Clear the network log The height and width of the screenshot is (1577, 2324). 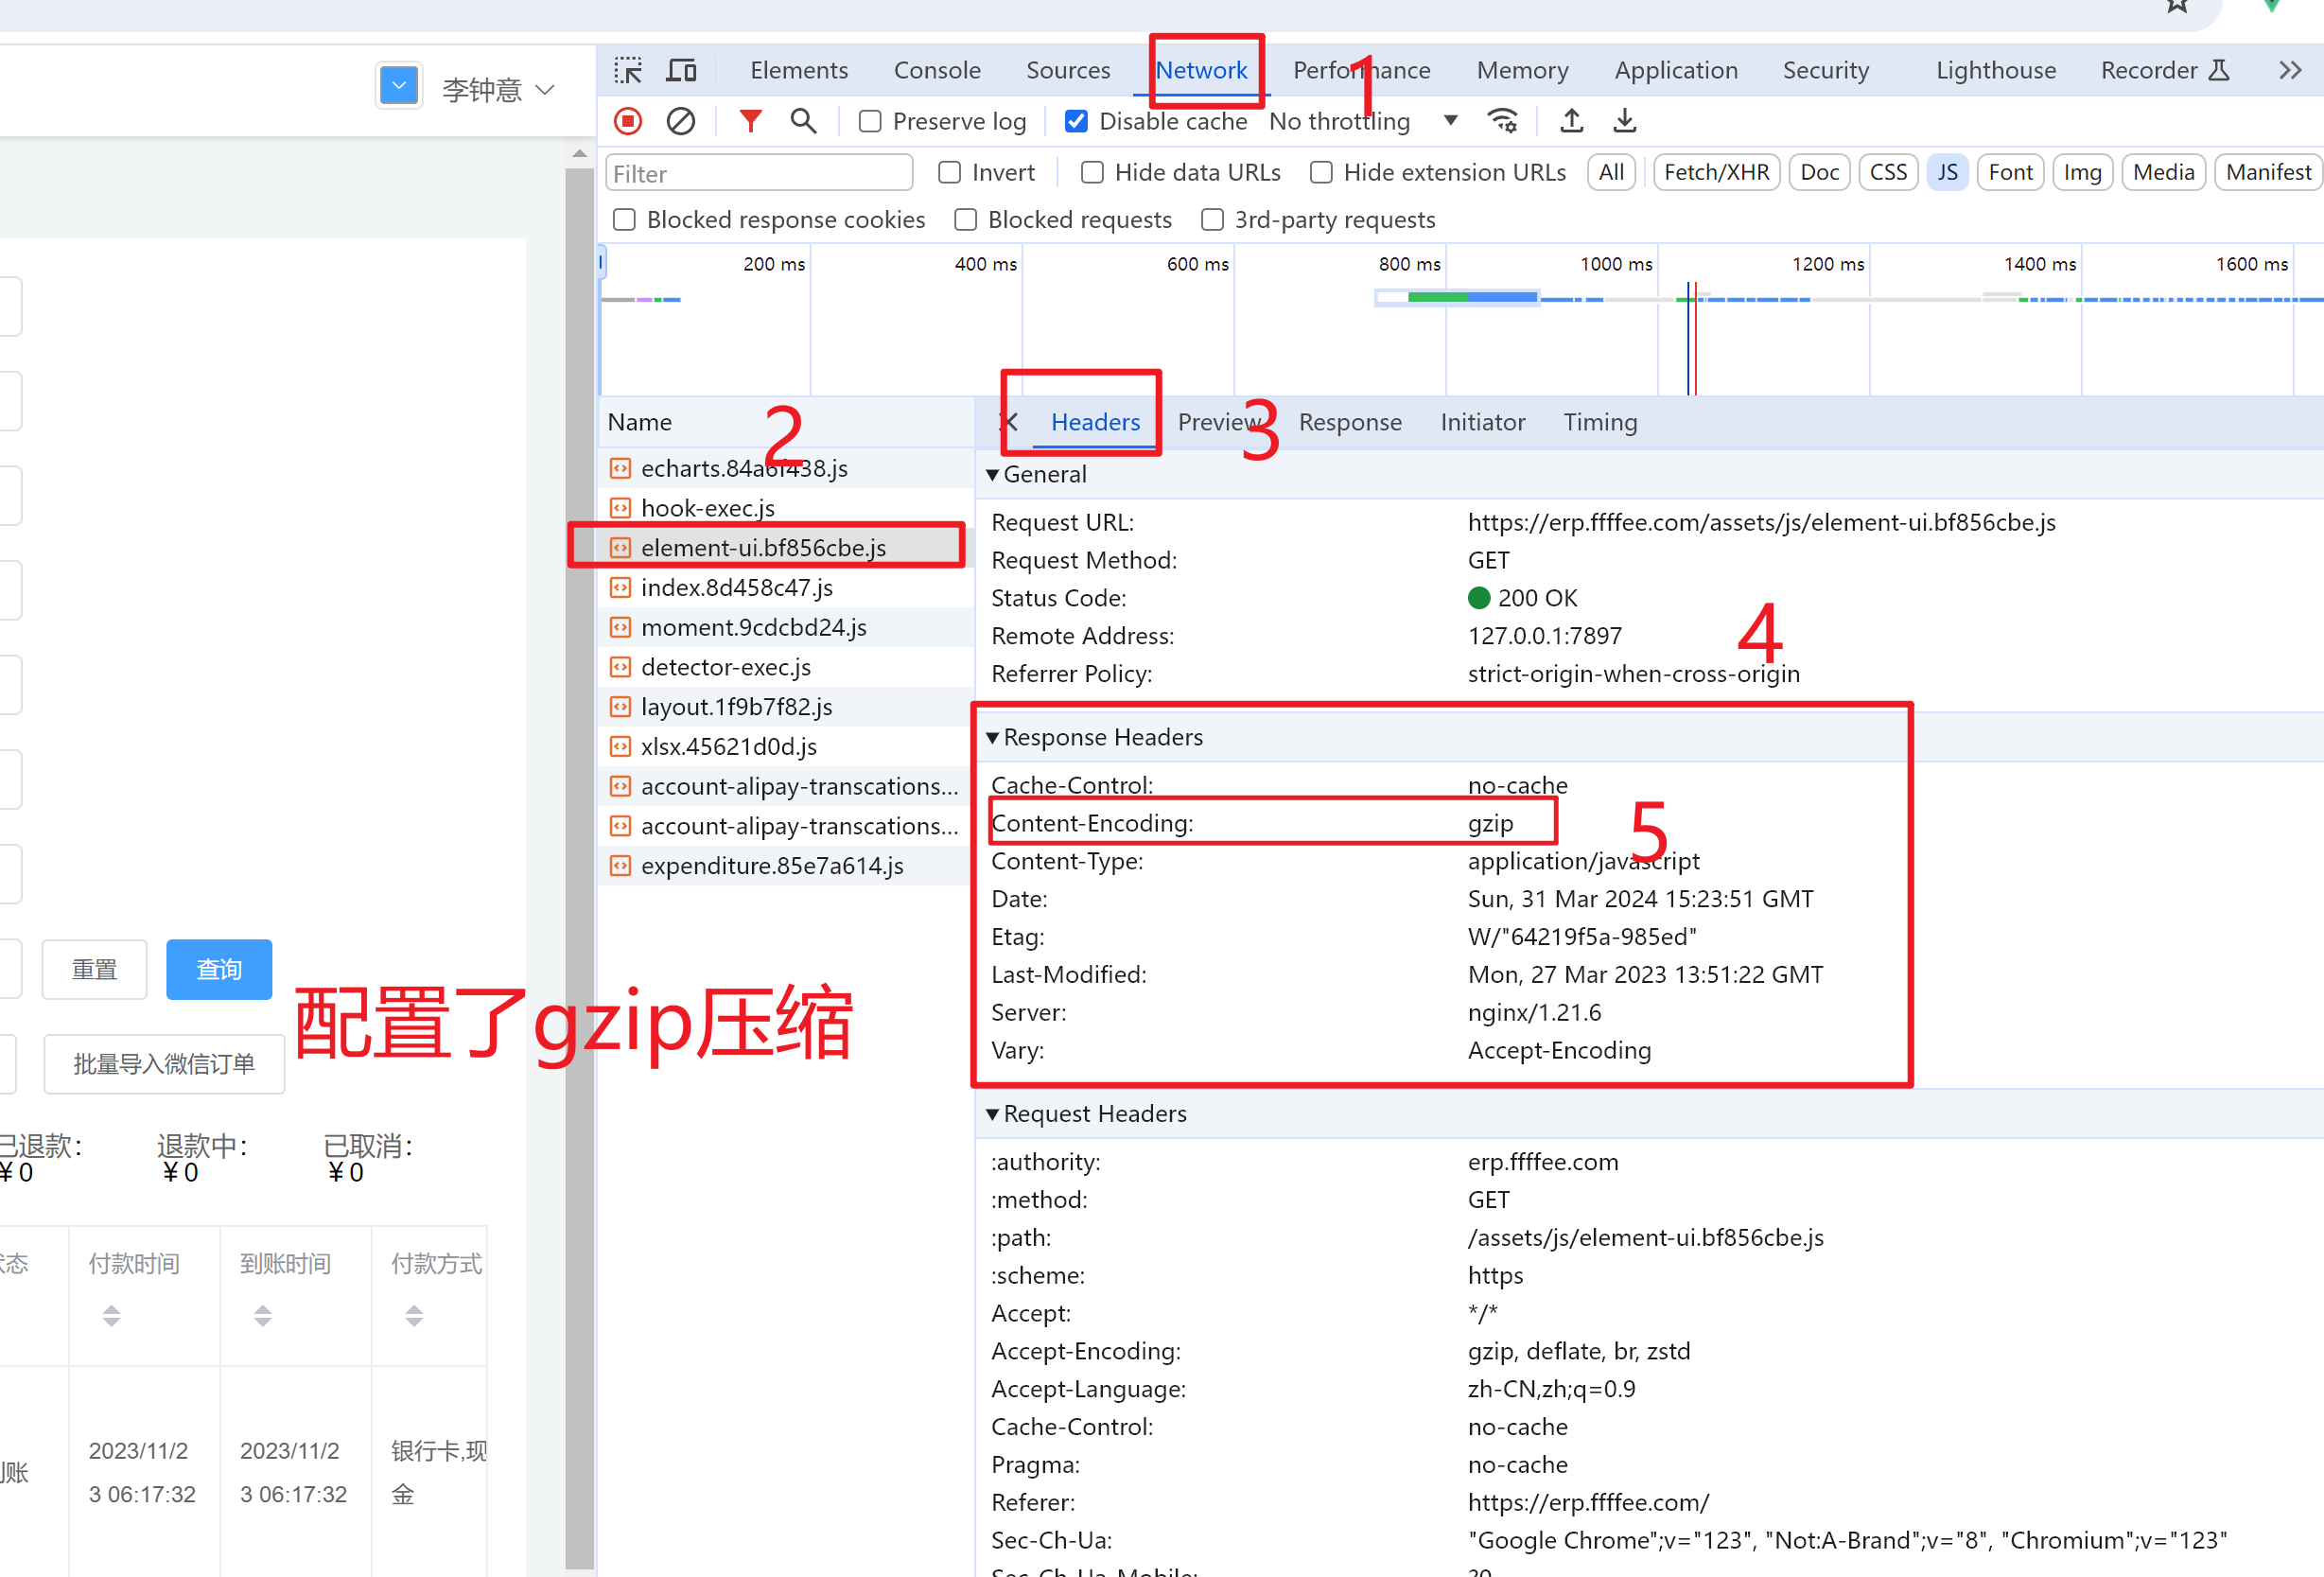coord(681,121)
